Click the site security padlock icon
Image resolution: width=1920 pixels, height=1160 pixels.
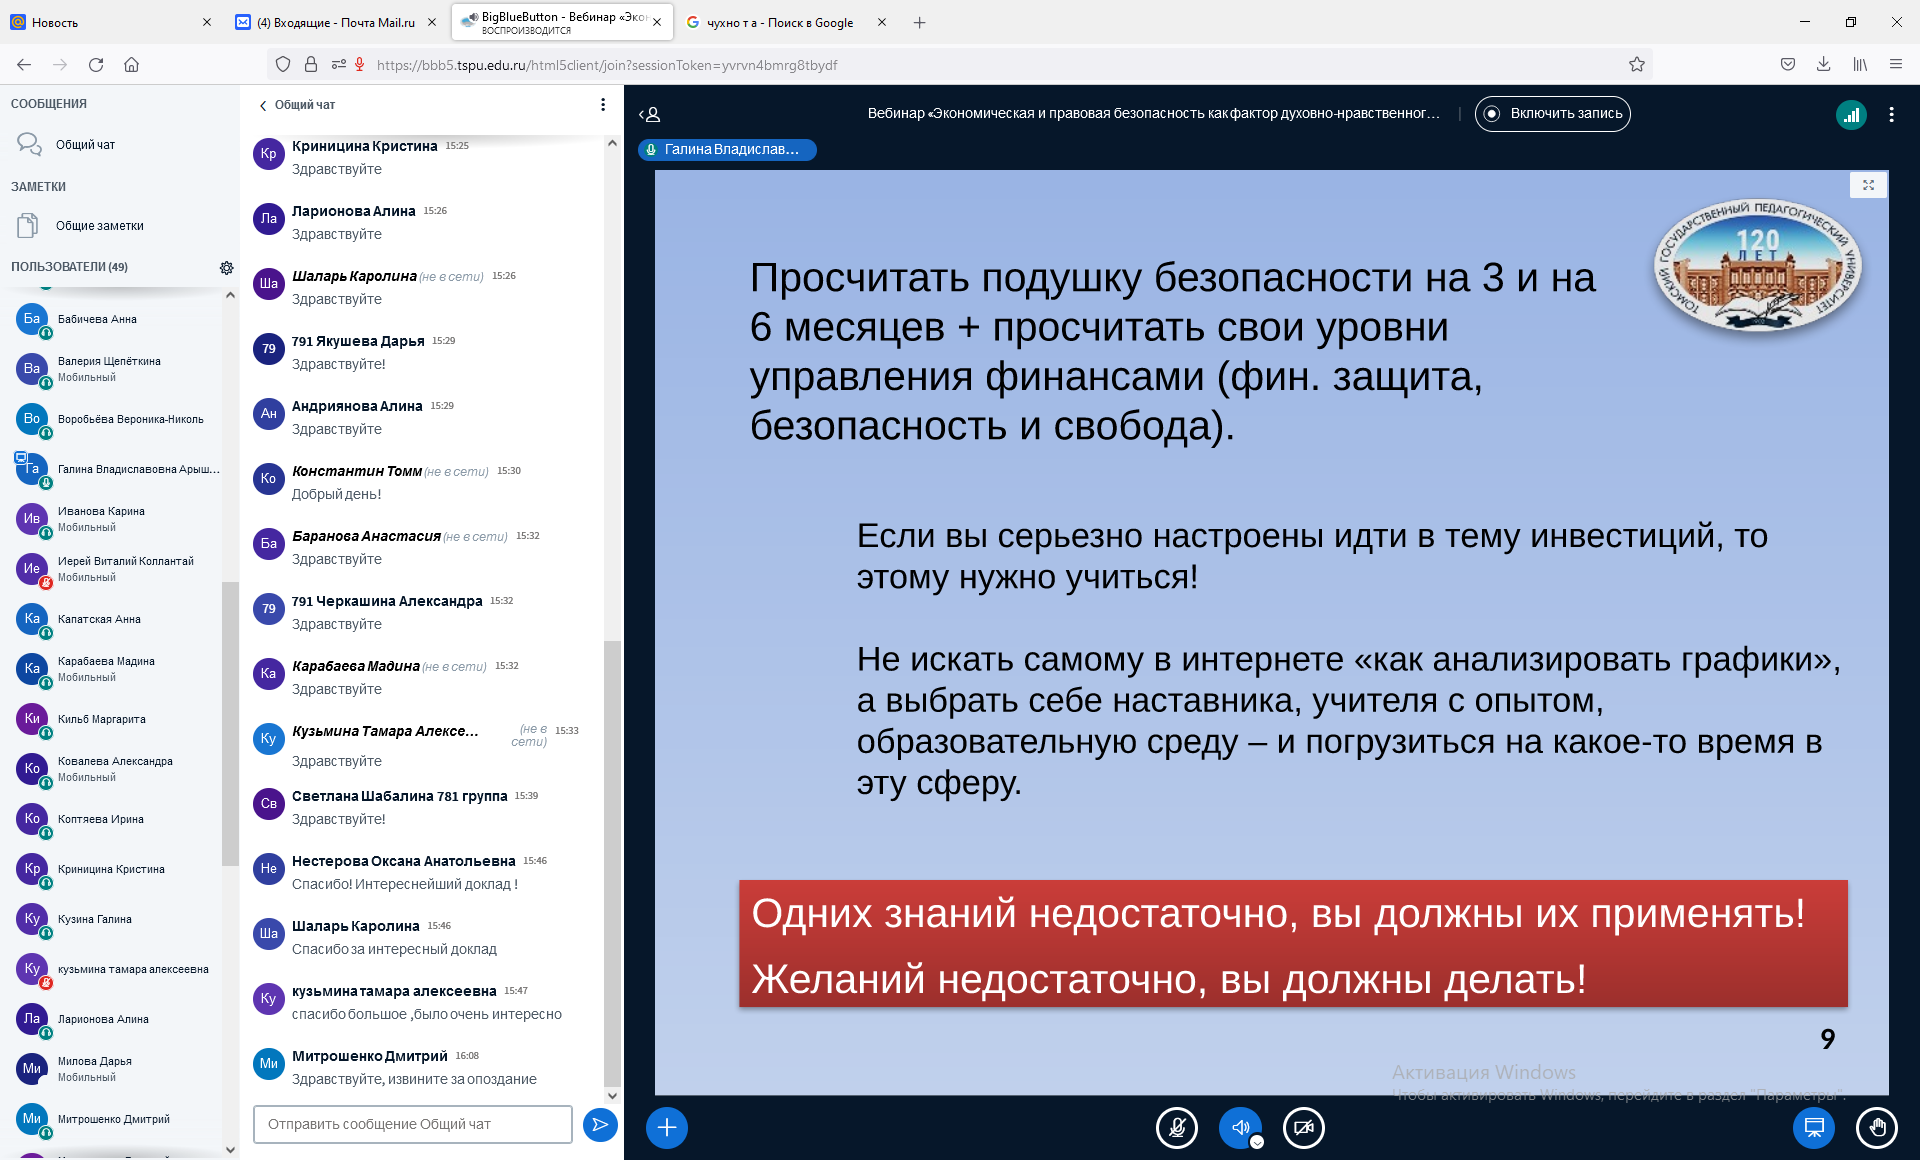pos(311,65)
